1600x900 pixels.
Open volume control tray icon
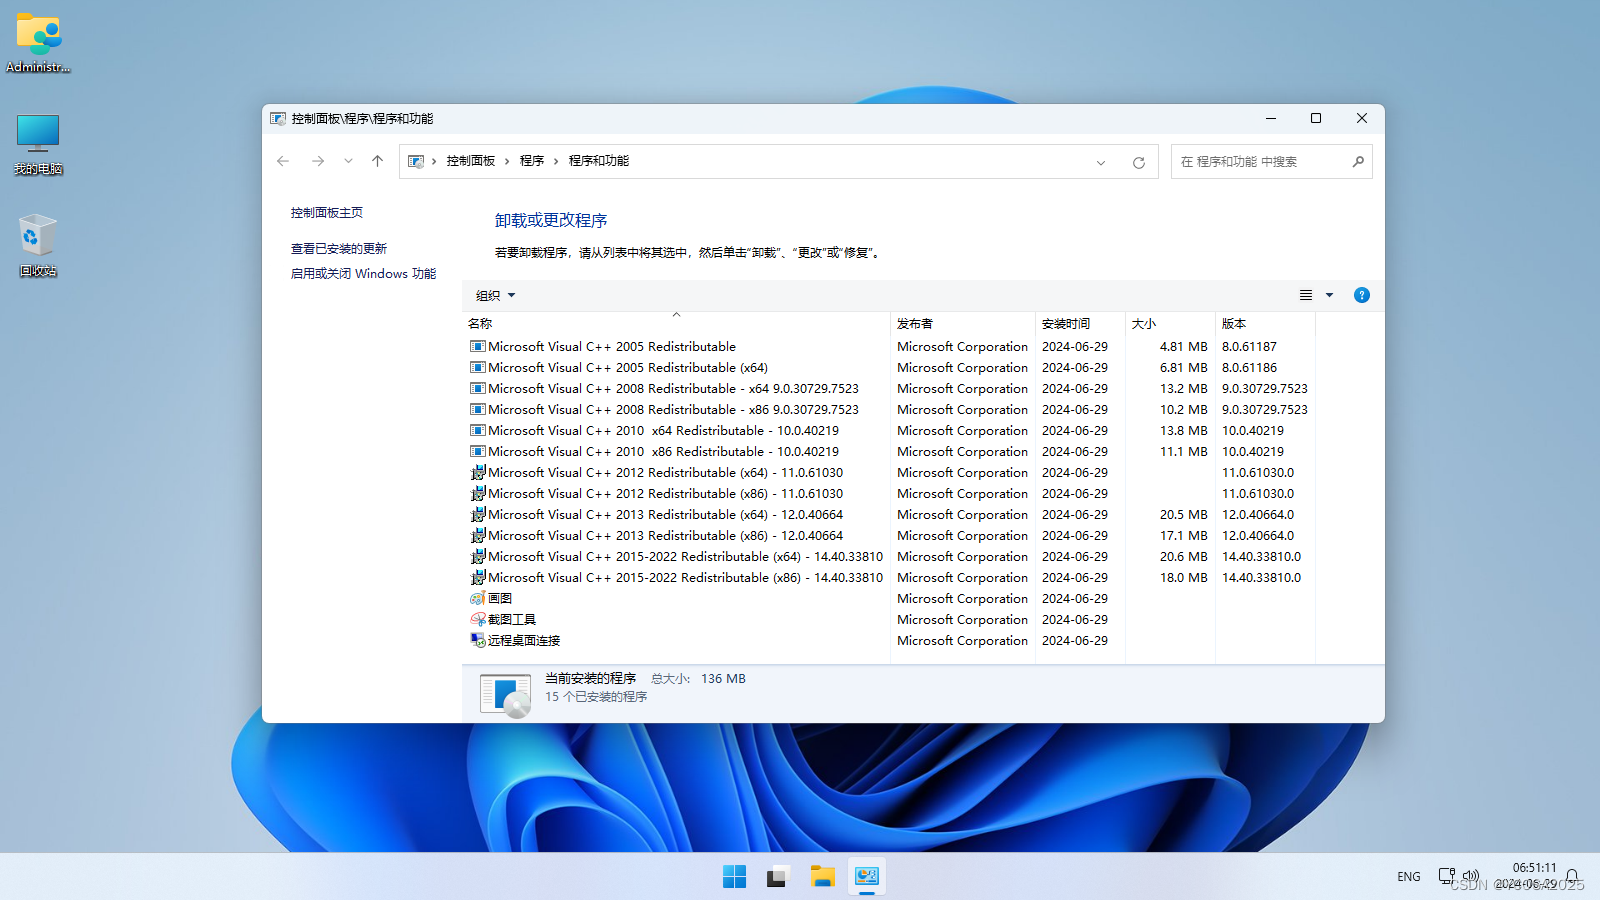pos(1470,876)
